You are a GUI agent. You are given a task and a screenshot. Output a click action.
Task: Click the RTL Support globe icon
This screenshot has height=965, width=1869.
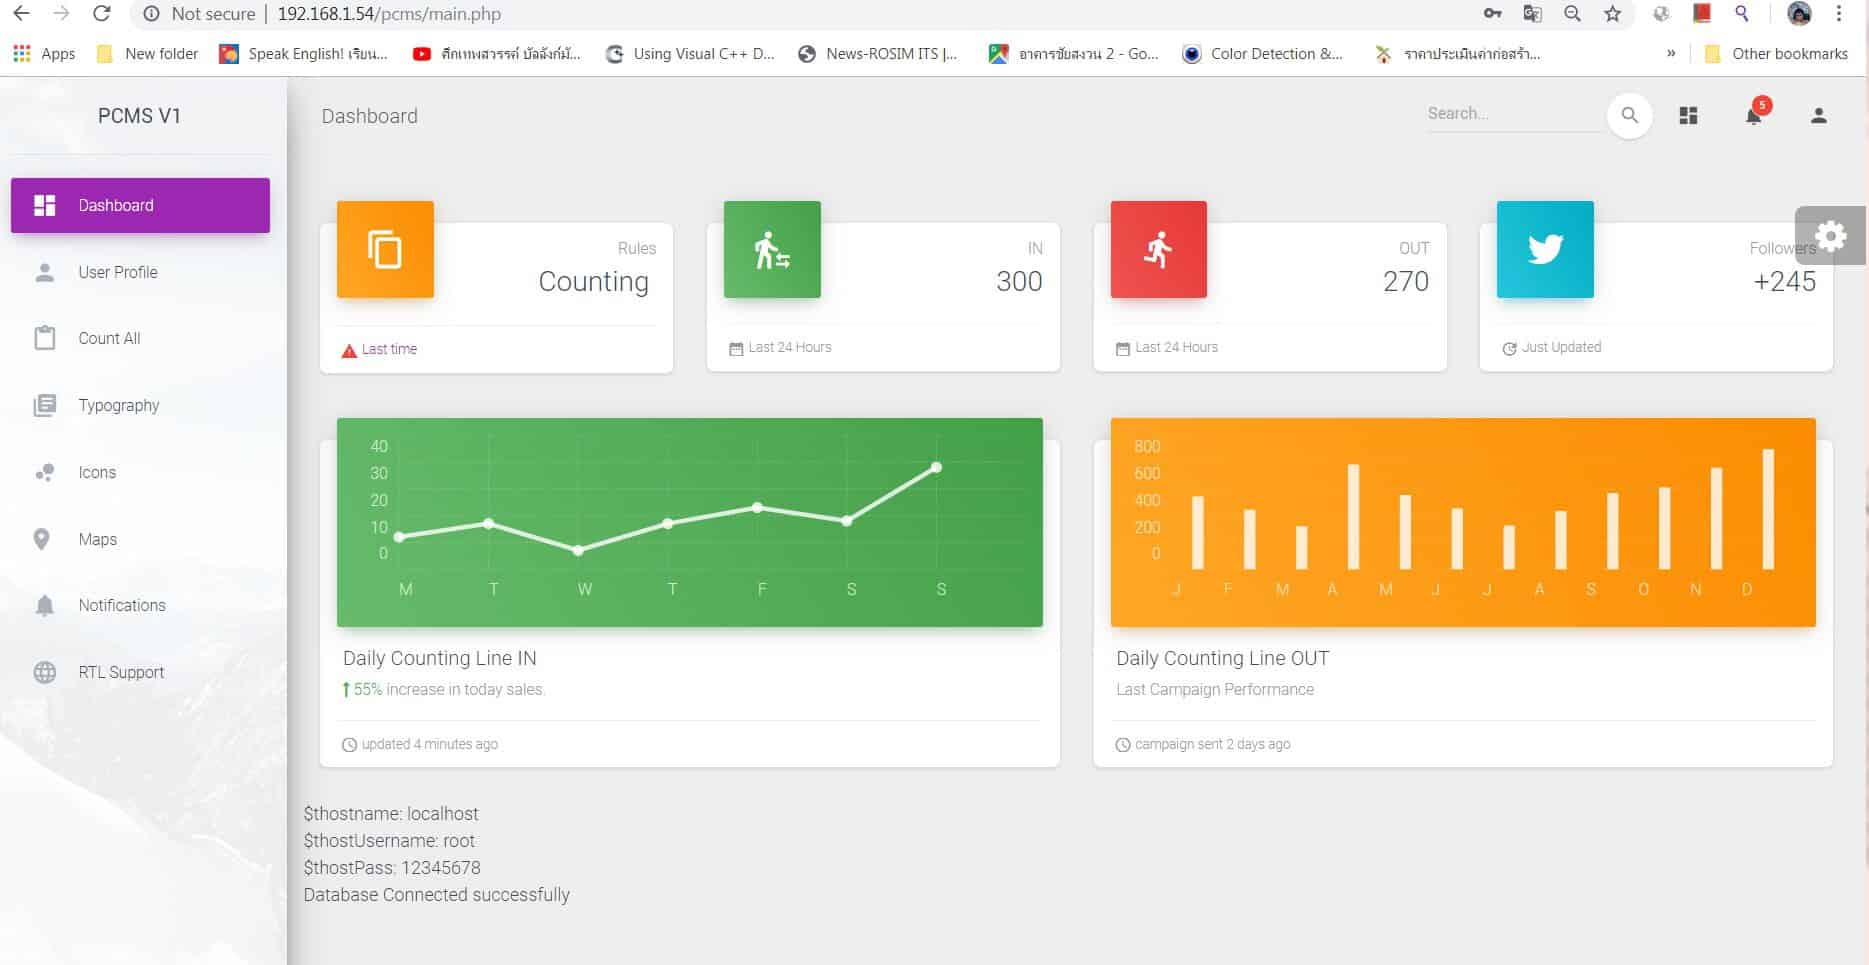(44, 671)
